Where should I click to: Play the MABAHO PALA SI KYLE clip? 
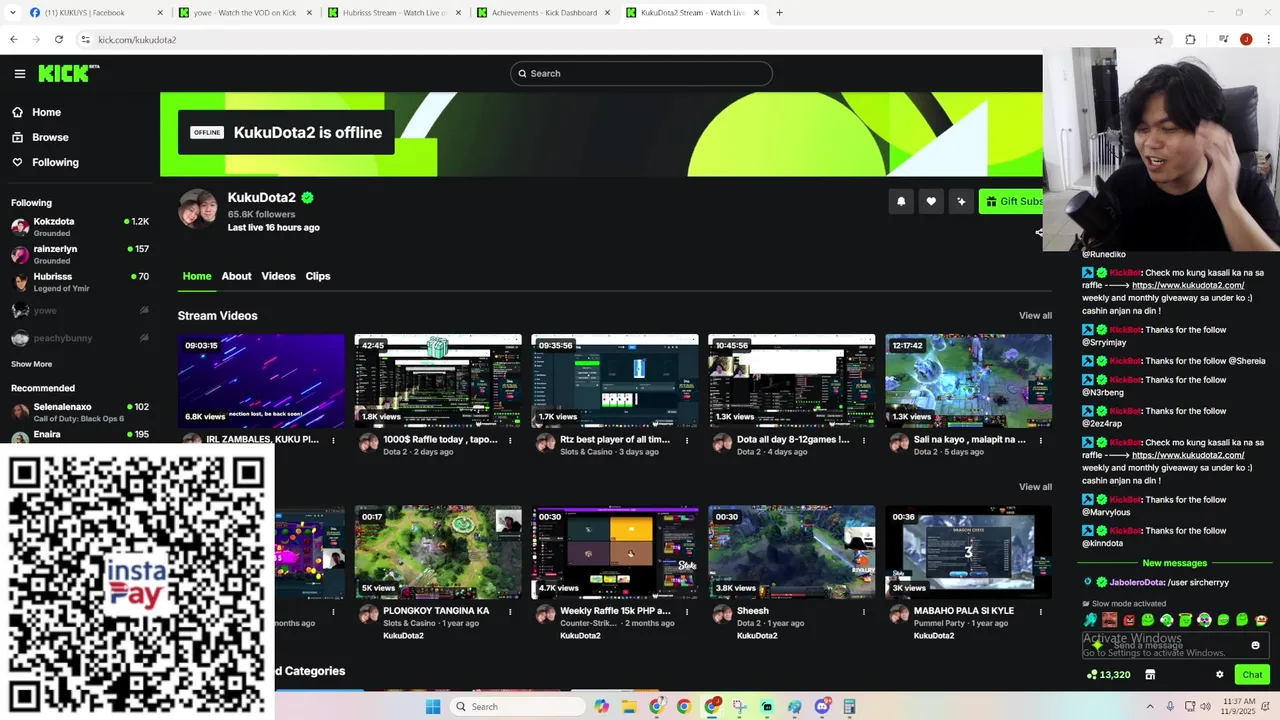click(x=968, y=552)
